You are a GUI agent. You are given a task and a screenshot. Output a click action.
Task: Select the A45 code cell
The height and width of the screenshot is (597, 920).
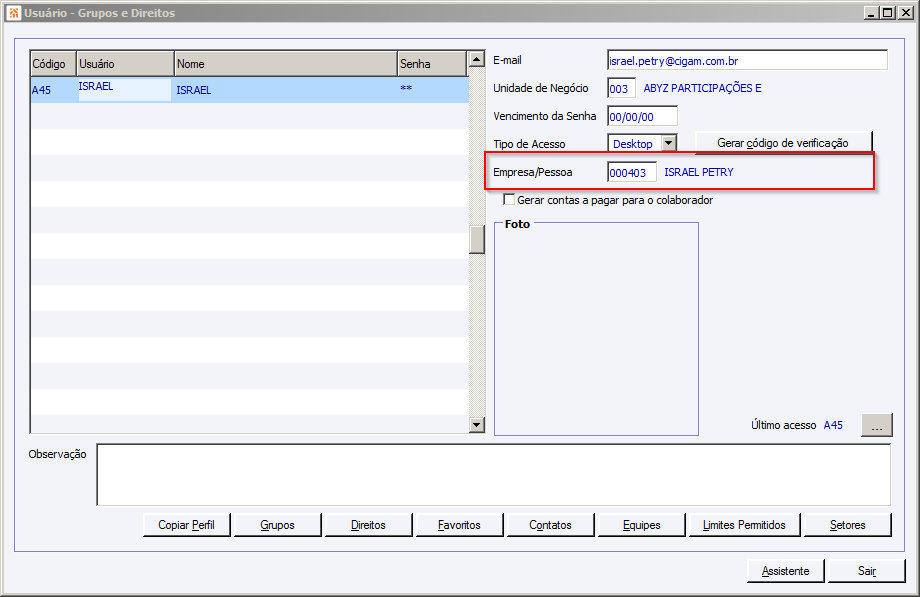pyautogui.click(x=53, y=90)
